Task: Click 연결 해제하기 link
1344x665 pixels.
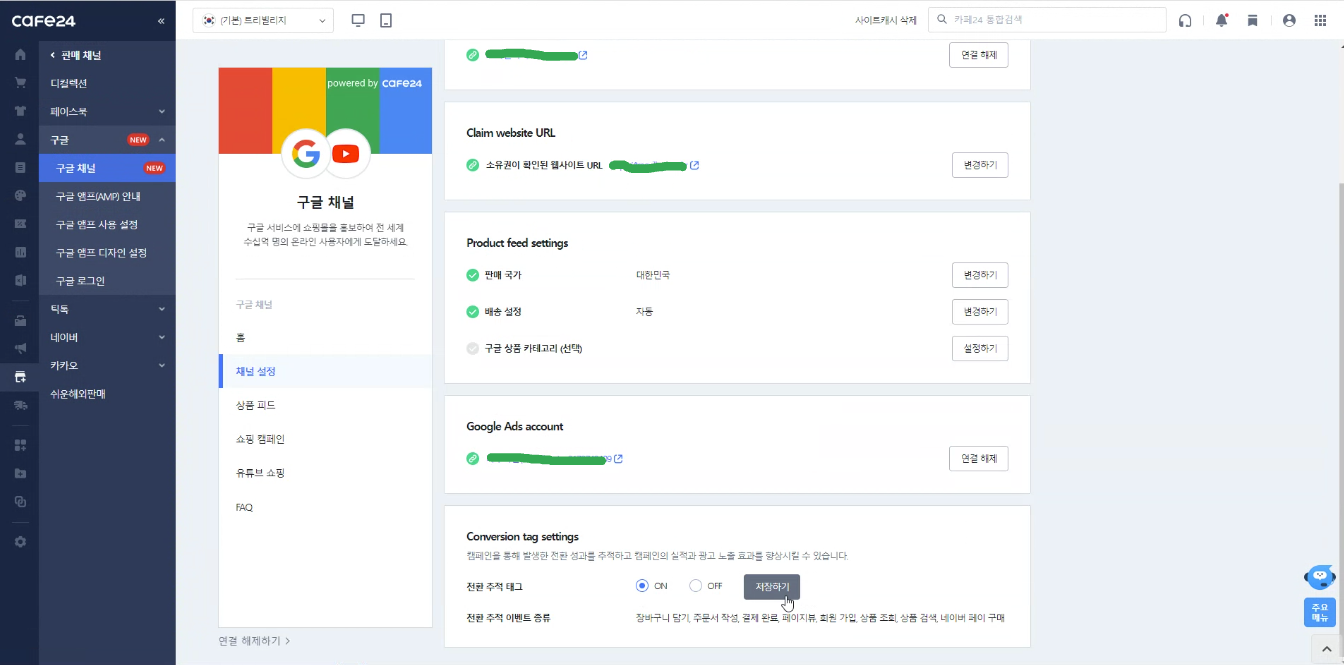Action: coord(254,640)
